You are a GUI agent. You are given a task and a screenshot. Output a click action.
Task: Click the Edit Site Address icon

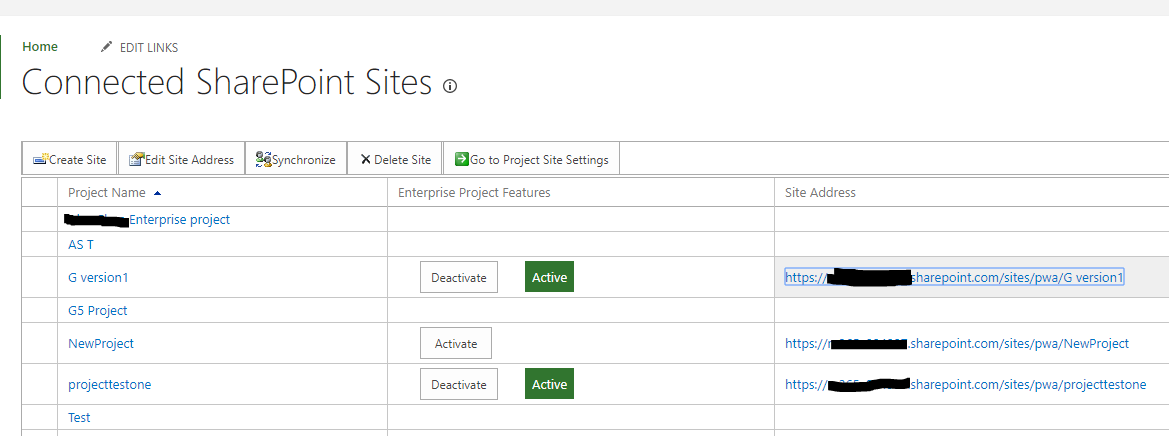(x=136, y=159)
